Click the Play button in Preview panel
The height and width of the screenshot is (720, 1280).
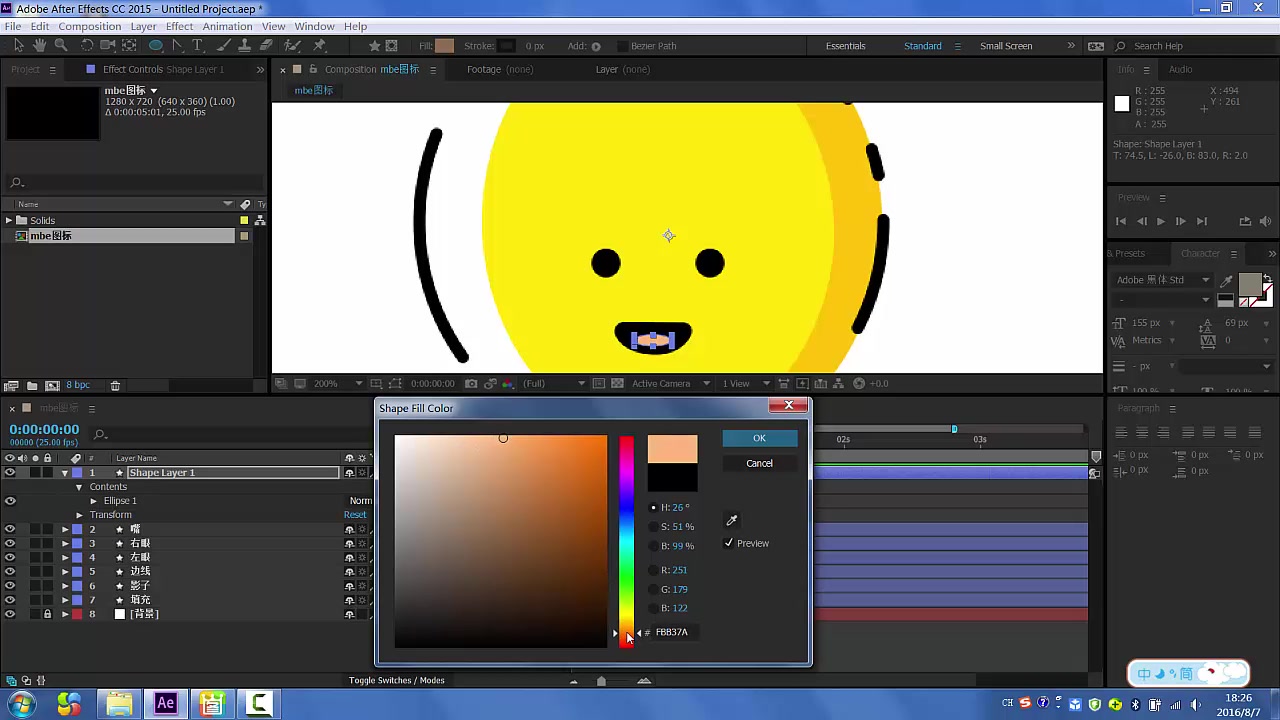[x=1160, y=221]
